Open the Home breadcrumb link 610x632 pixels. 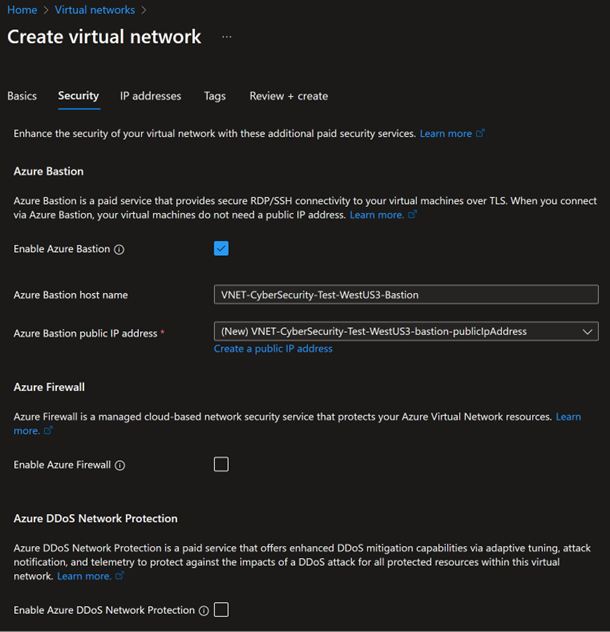tap(22, 10)
